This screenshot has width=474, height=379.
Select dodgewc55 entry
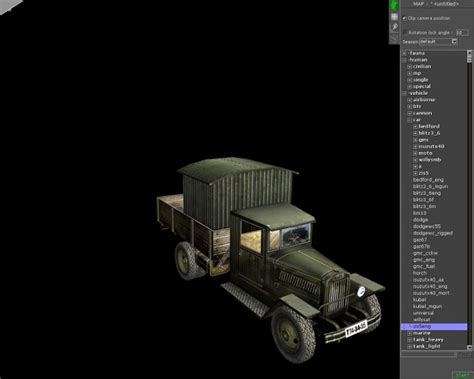point(427,226)
